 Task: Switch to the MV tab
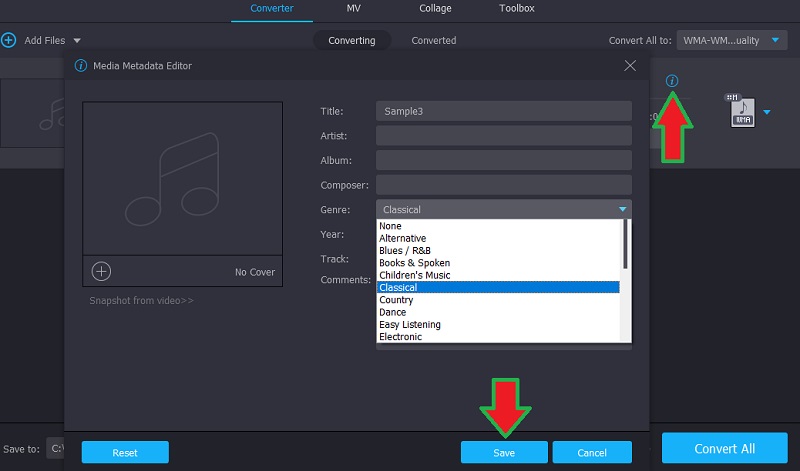click(354, 9)
